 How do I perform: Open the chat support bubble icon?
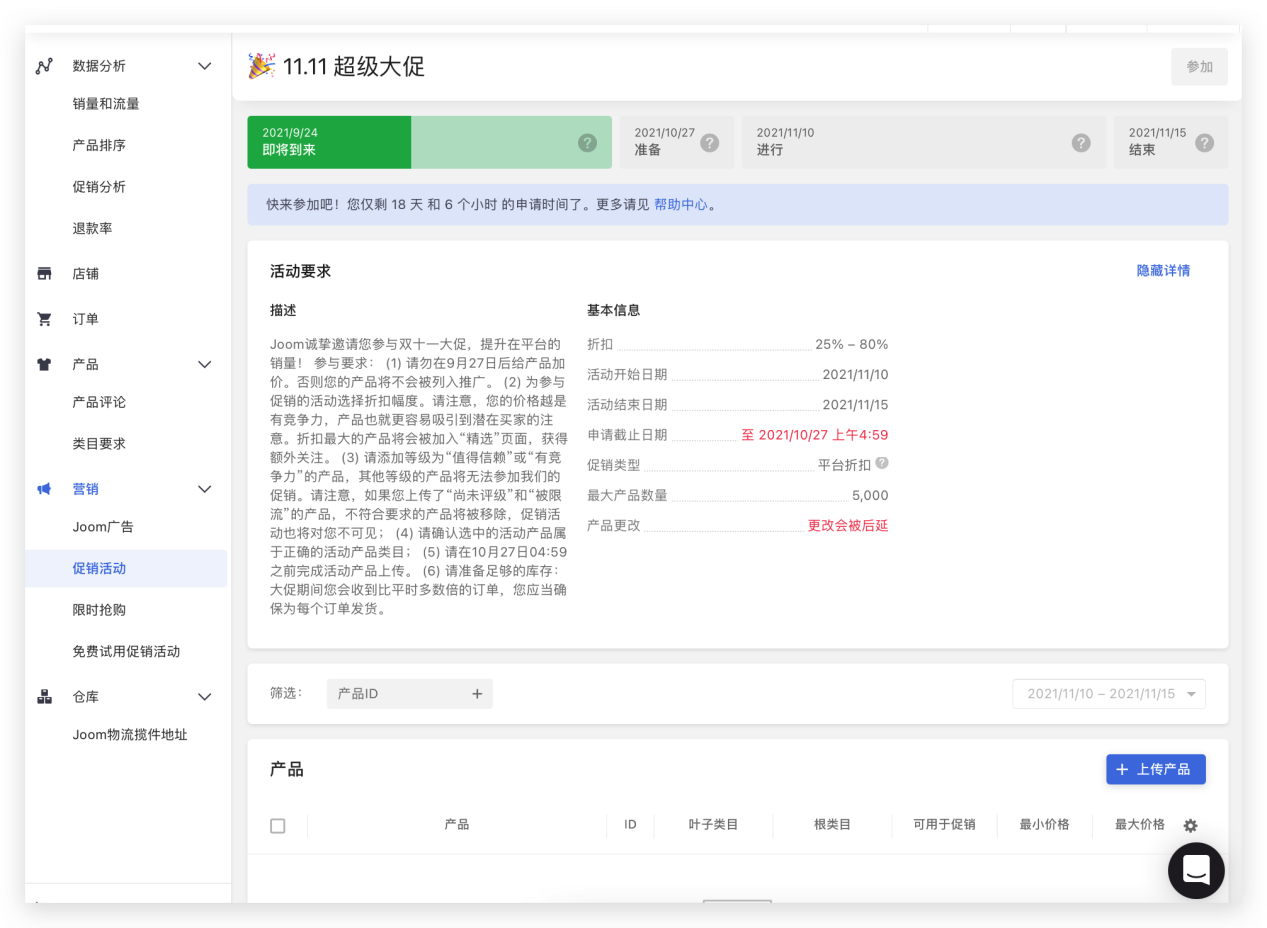[x=1196, y=870]
